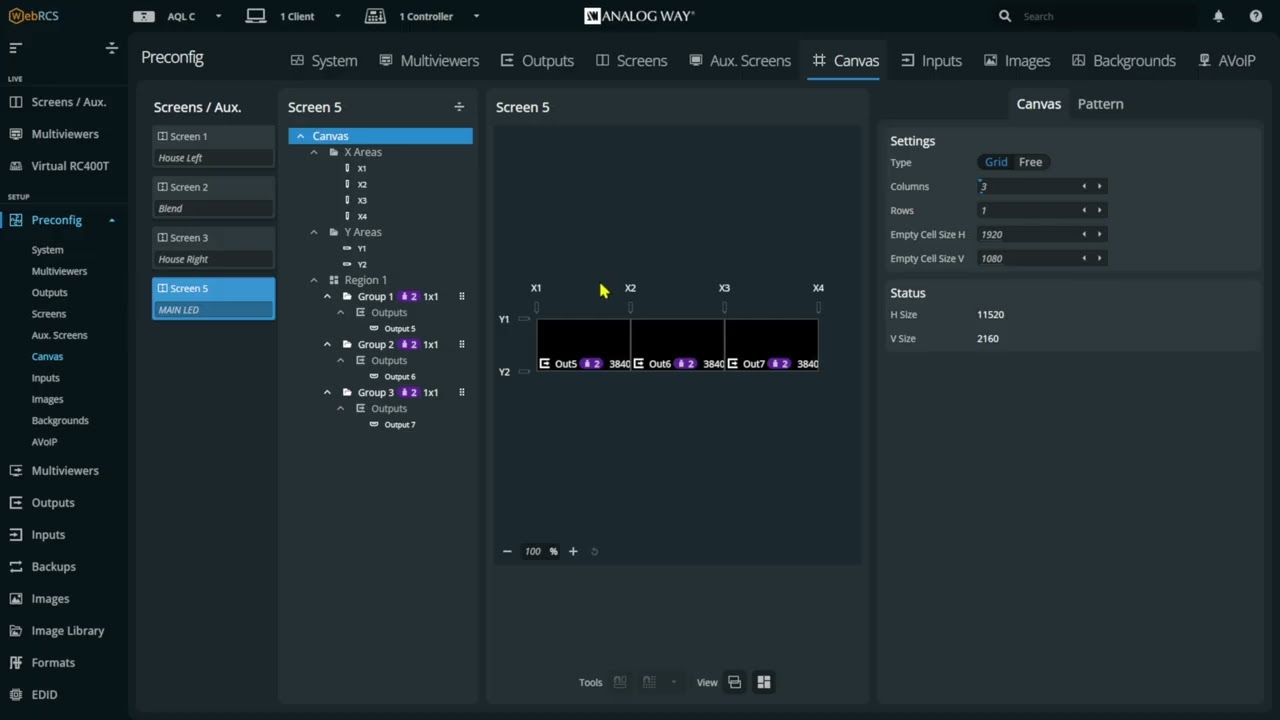
Task: Click the X3 area marker handle on canvas
Action: click(724, 308)
